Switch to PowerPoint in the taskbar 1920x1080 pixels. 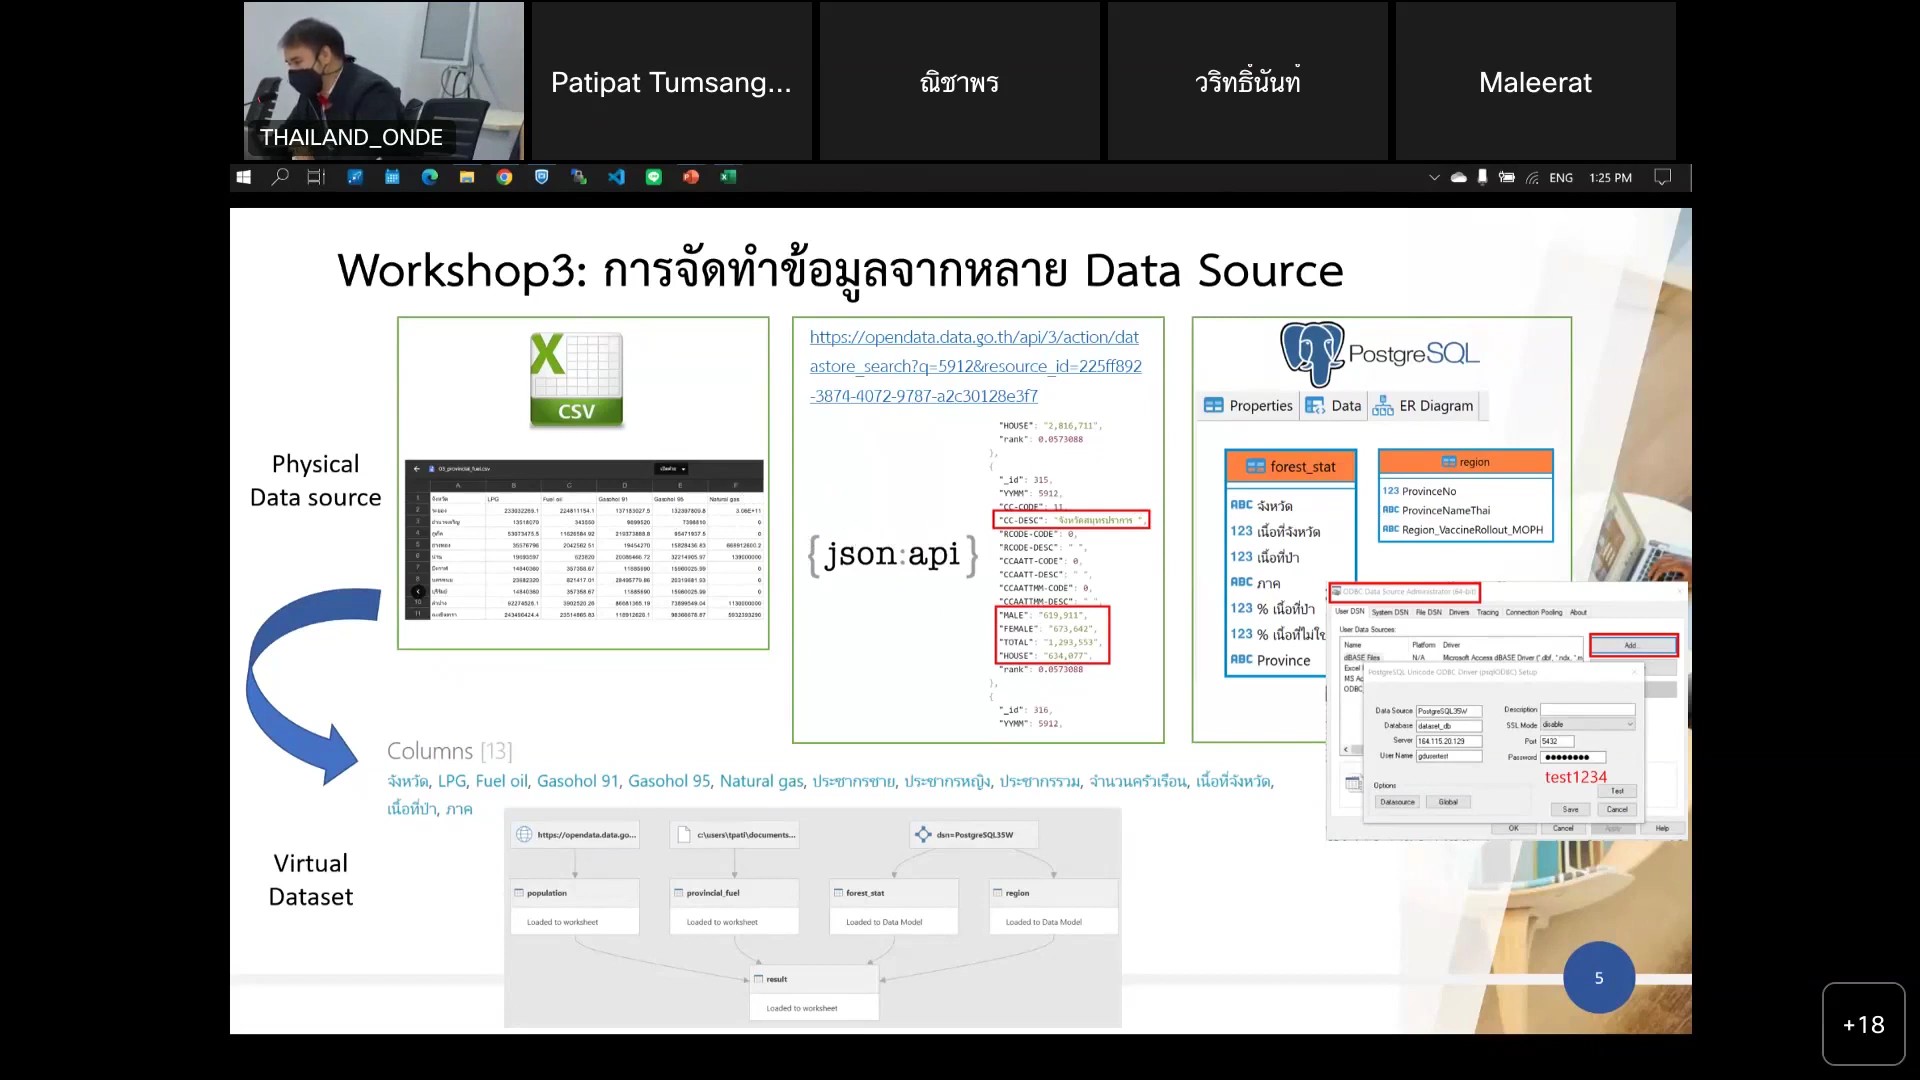click(691, 177)
